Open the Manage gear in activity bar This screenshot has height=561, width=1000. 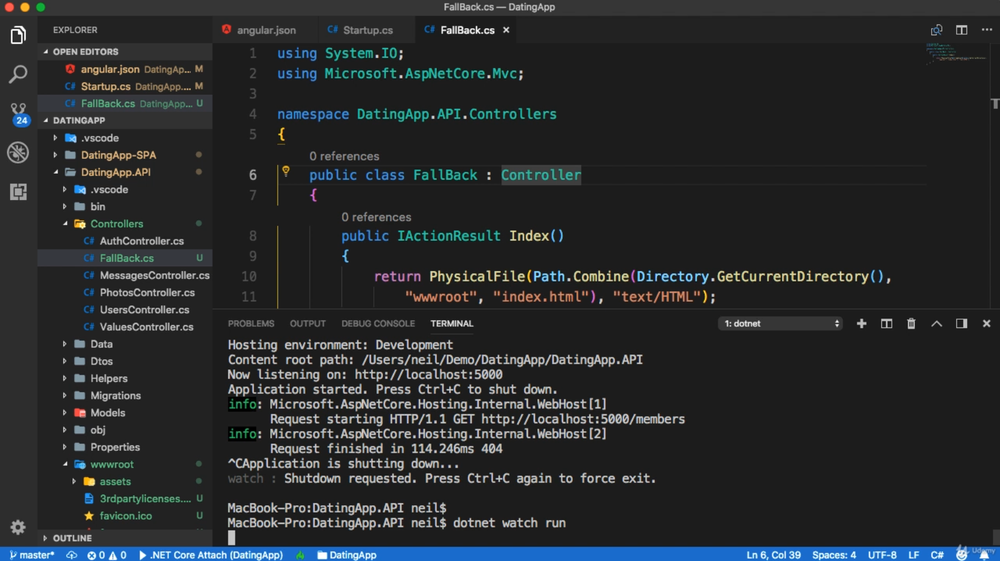pyautogui.click(x=18, y=527)
